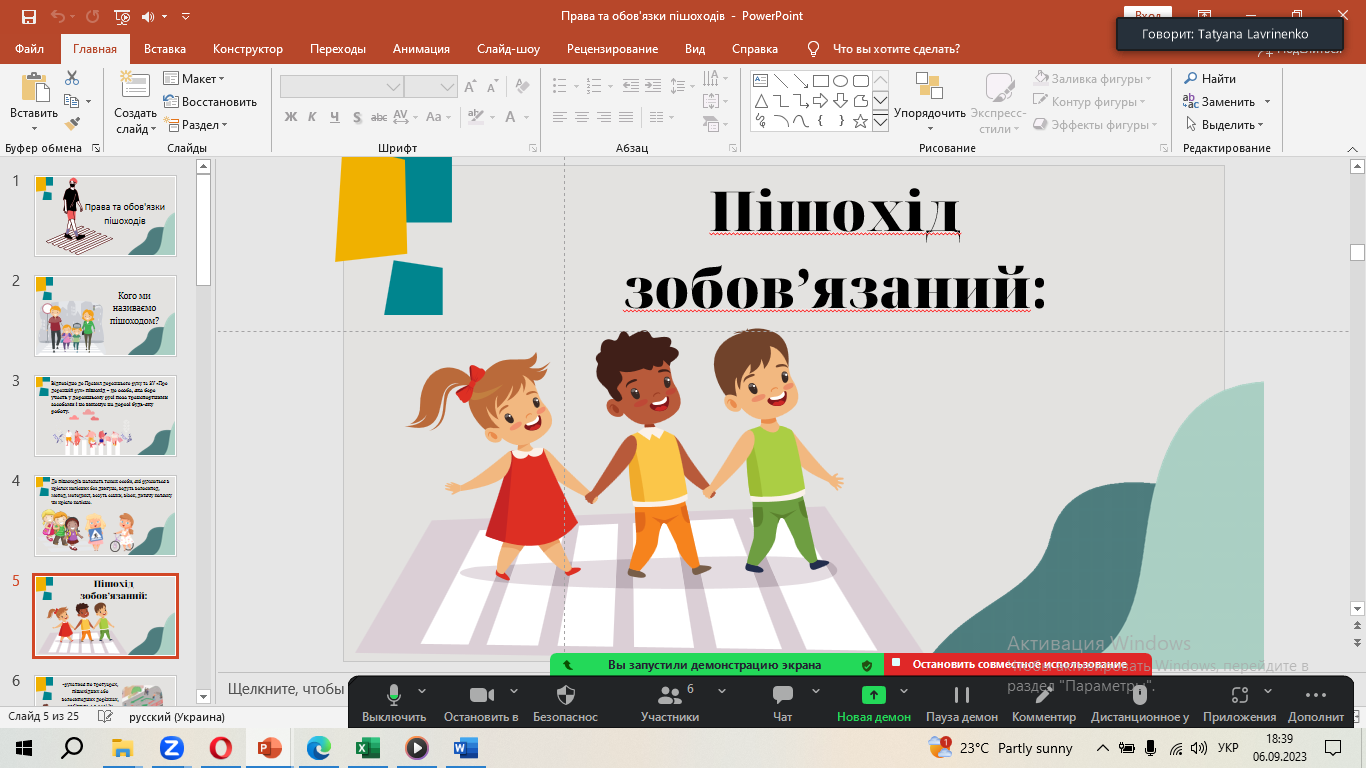This screenshot has width=1366, height=768.
Task: Click the slide panel vertical scrollbar
Action: pyautogui.click(x=204, y=430)
